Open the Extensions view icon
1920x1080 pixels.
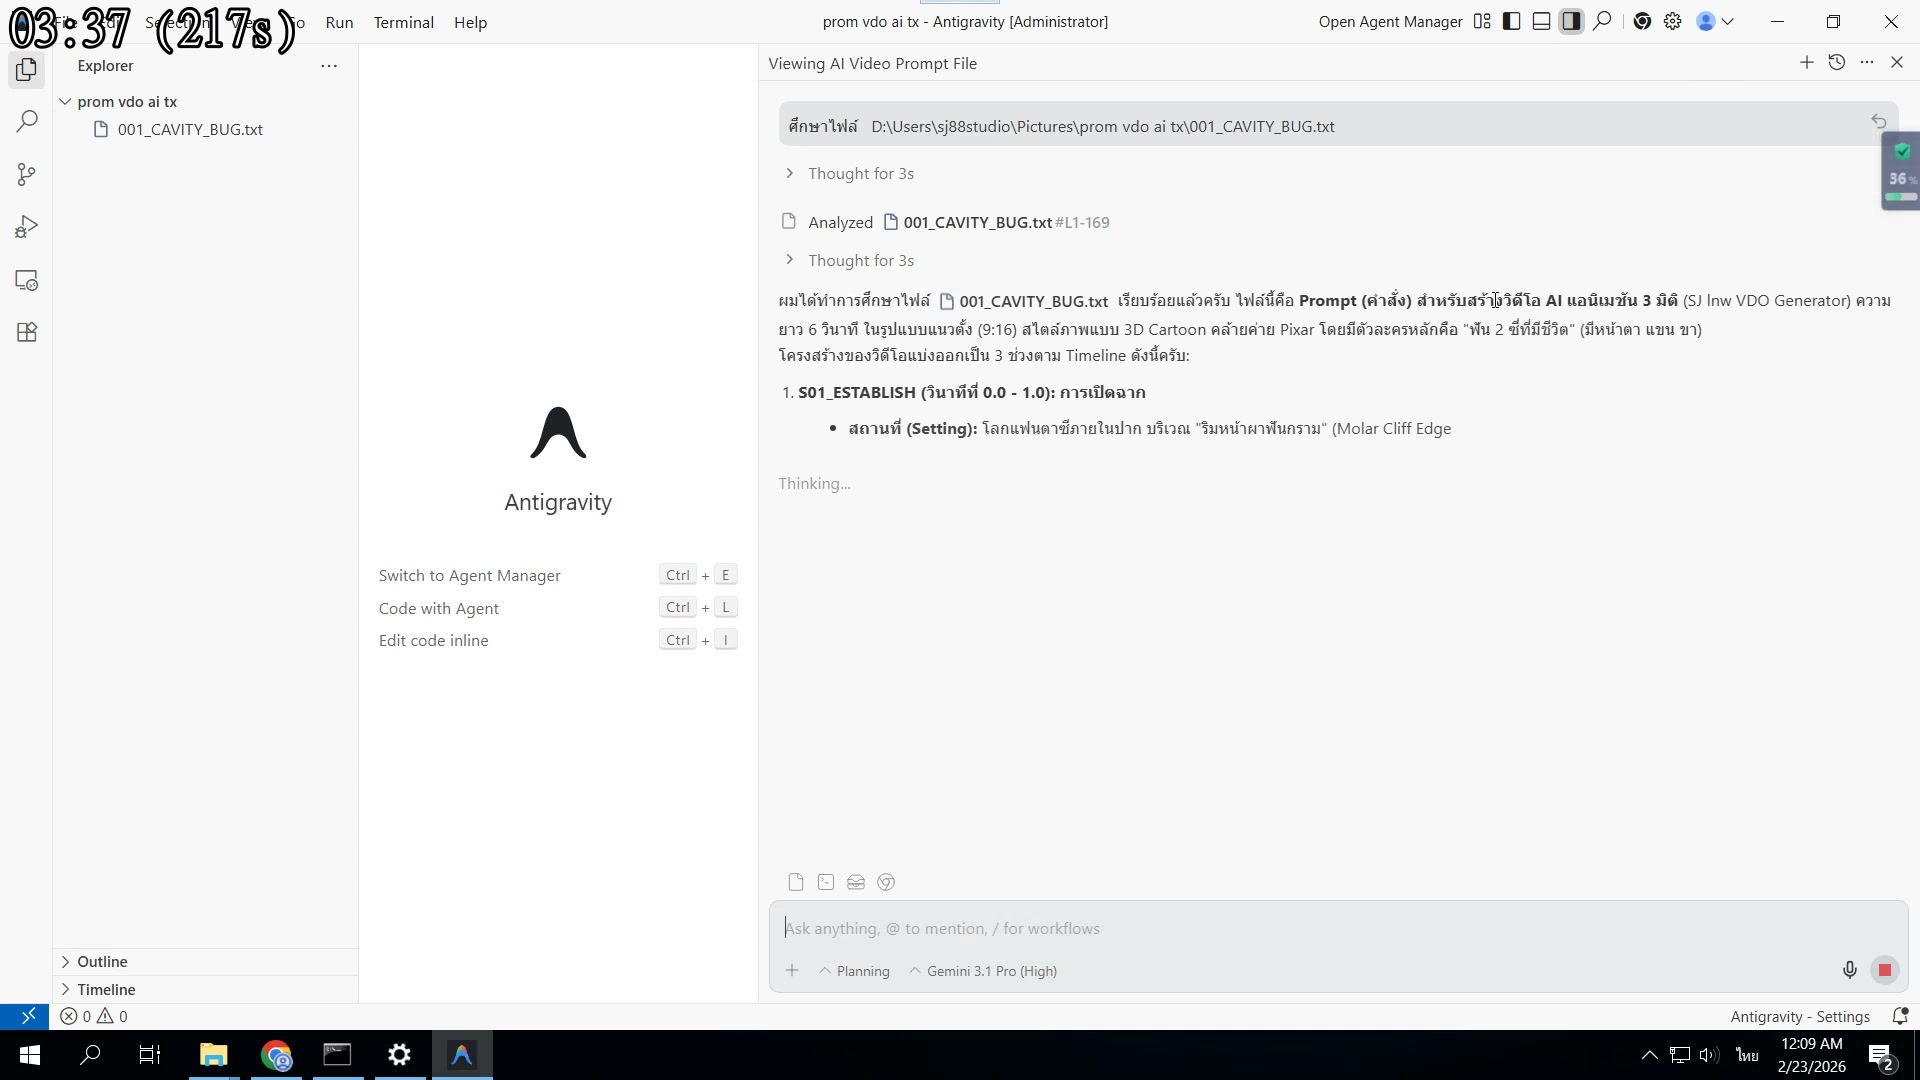pyautogui.click(x=27, y=333)
